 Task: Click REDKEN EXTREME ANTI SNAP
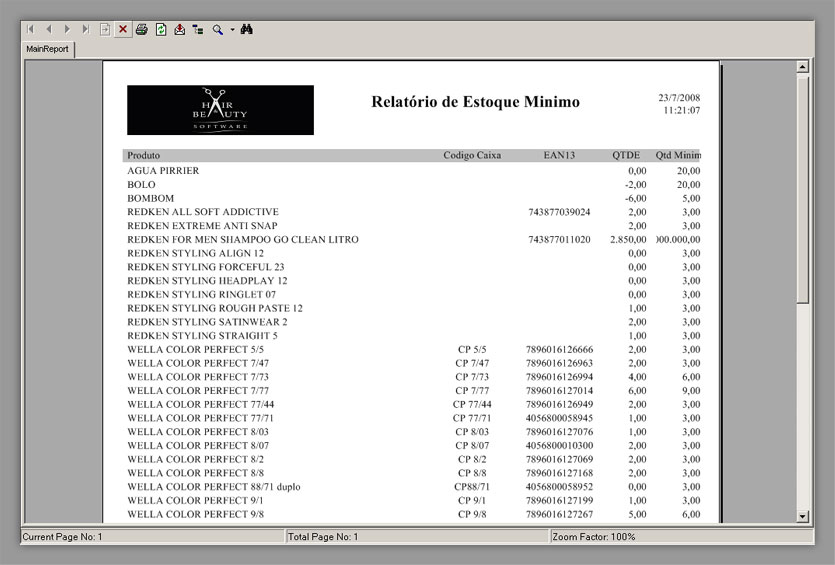pyautogui.click(x=202, y=226)
